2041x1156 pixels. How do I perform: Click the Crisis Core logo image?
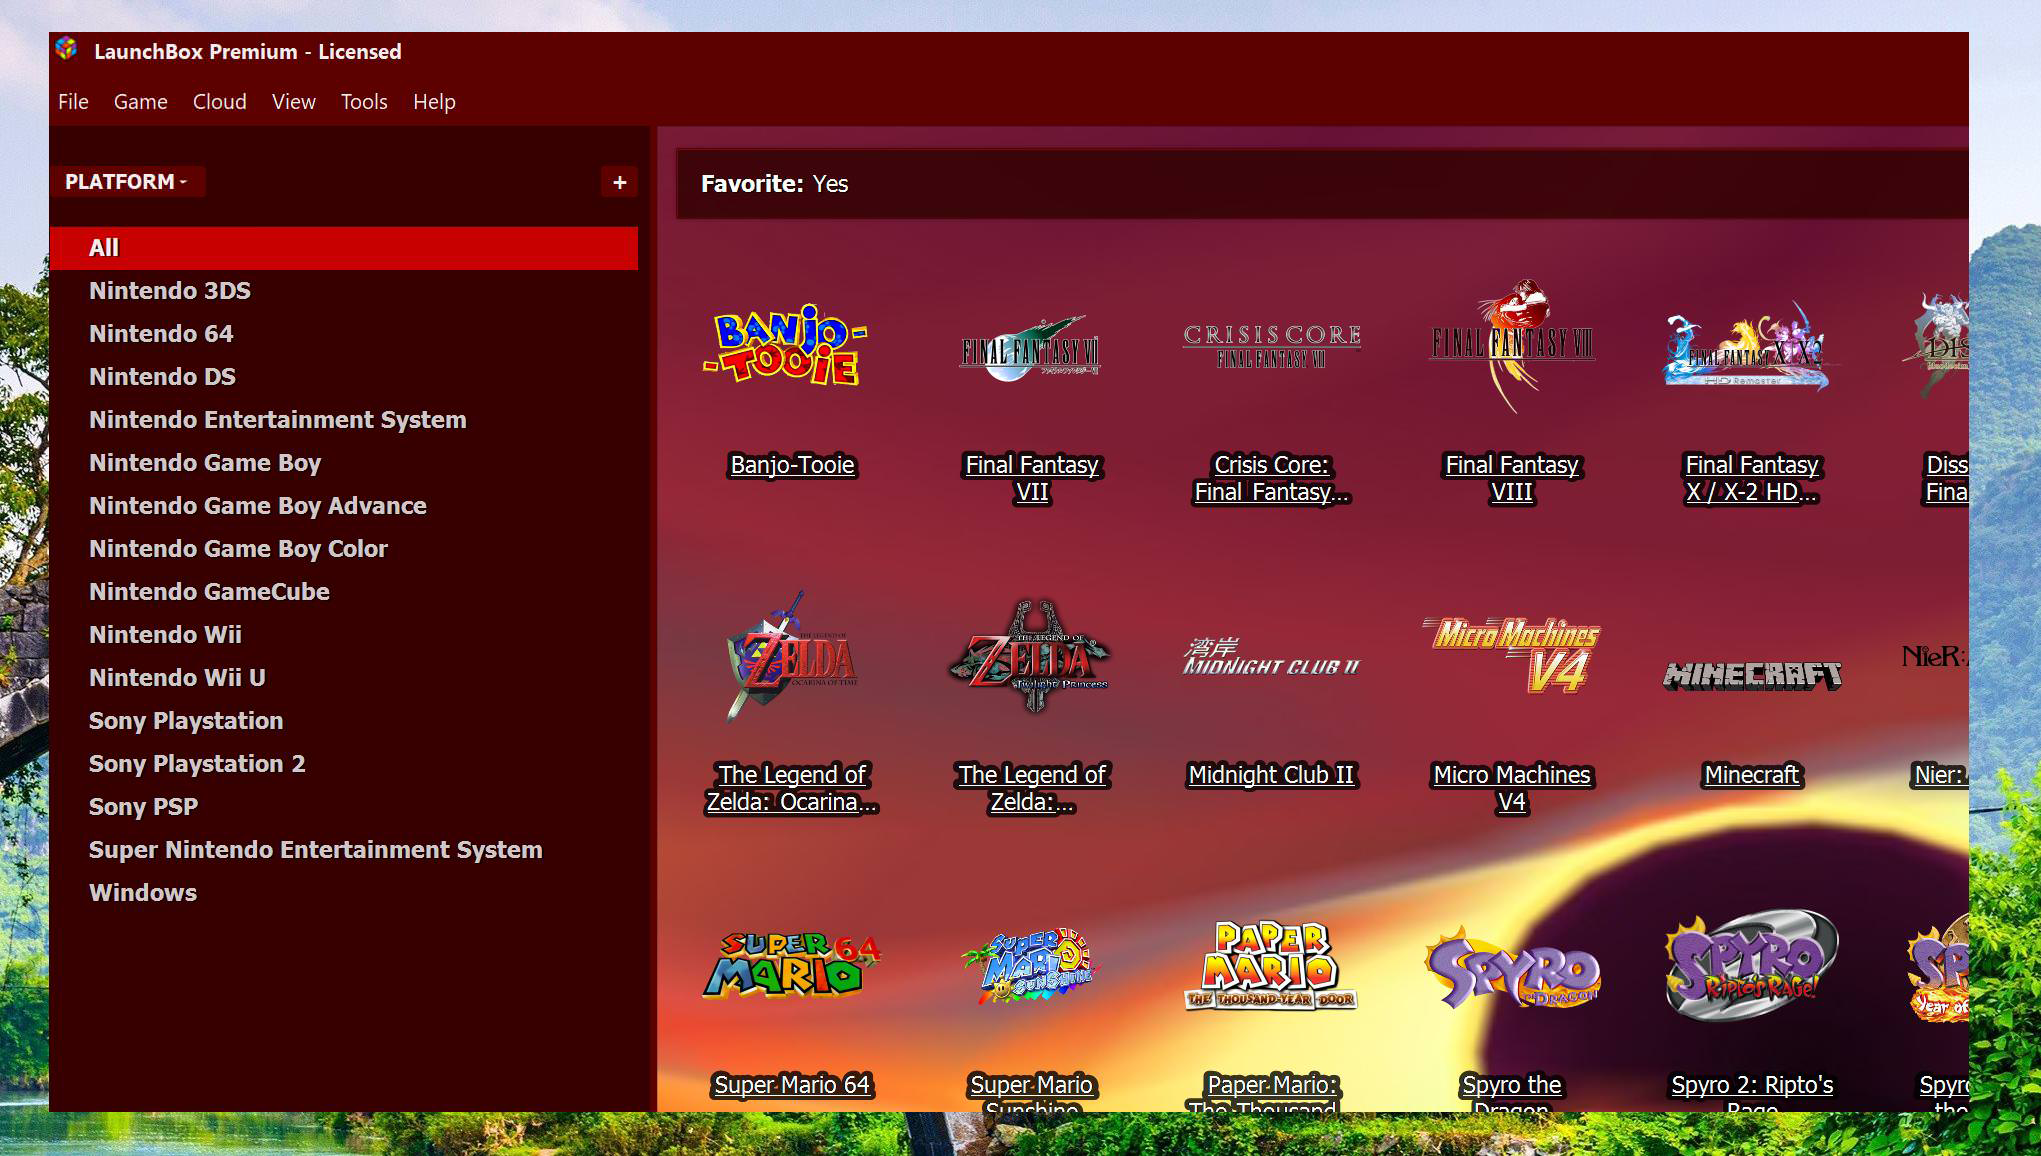1271,346
